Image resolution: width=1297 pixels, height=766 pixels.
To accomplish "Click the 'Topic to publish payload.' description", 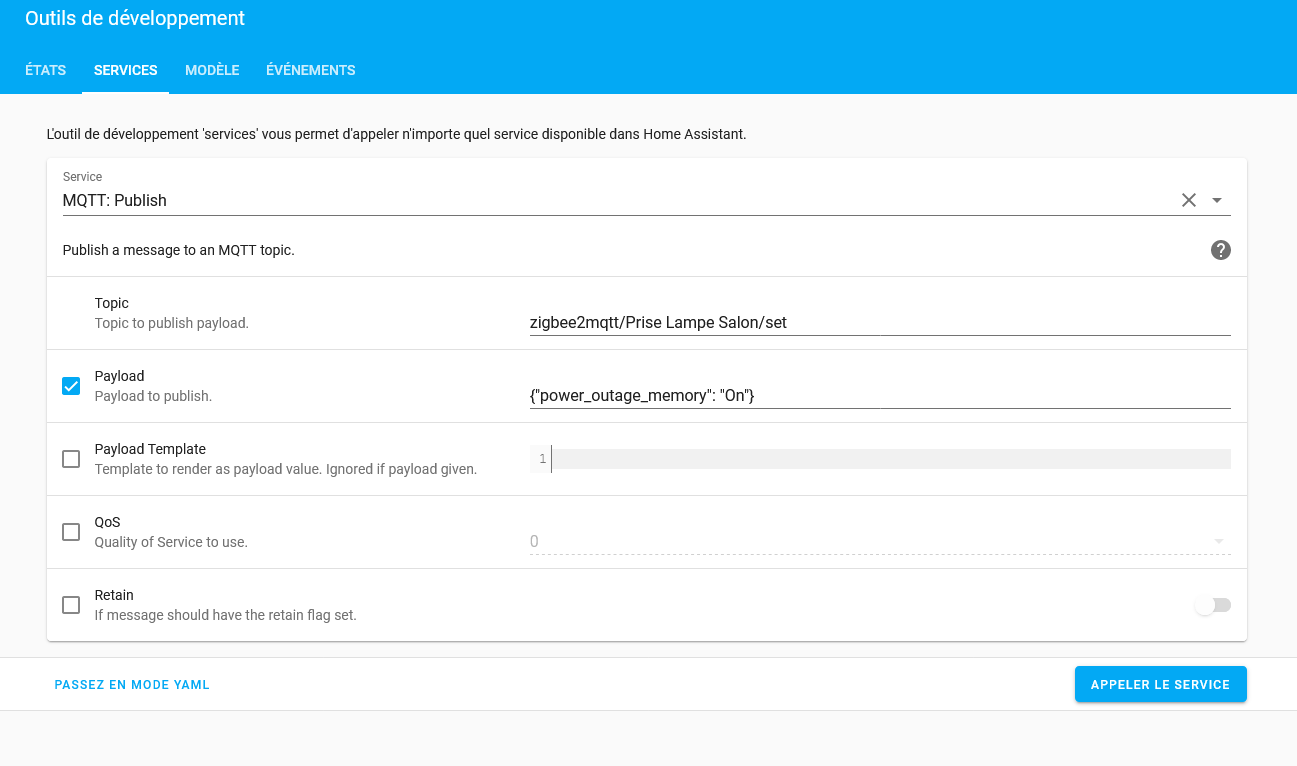I will tap(172, 323).
